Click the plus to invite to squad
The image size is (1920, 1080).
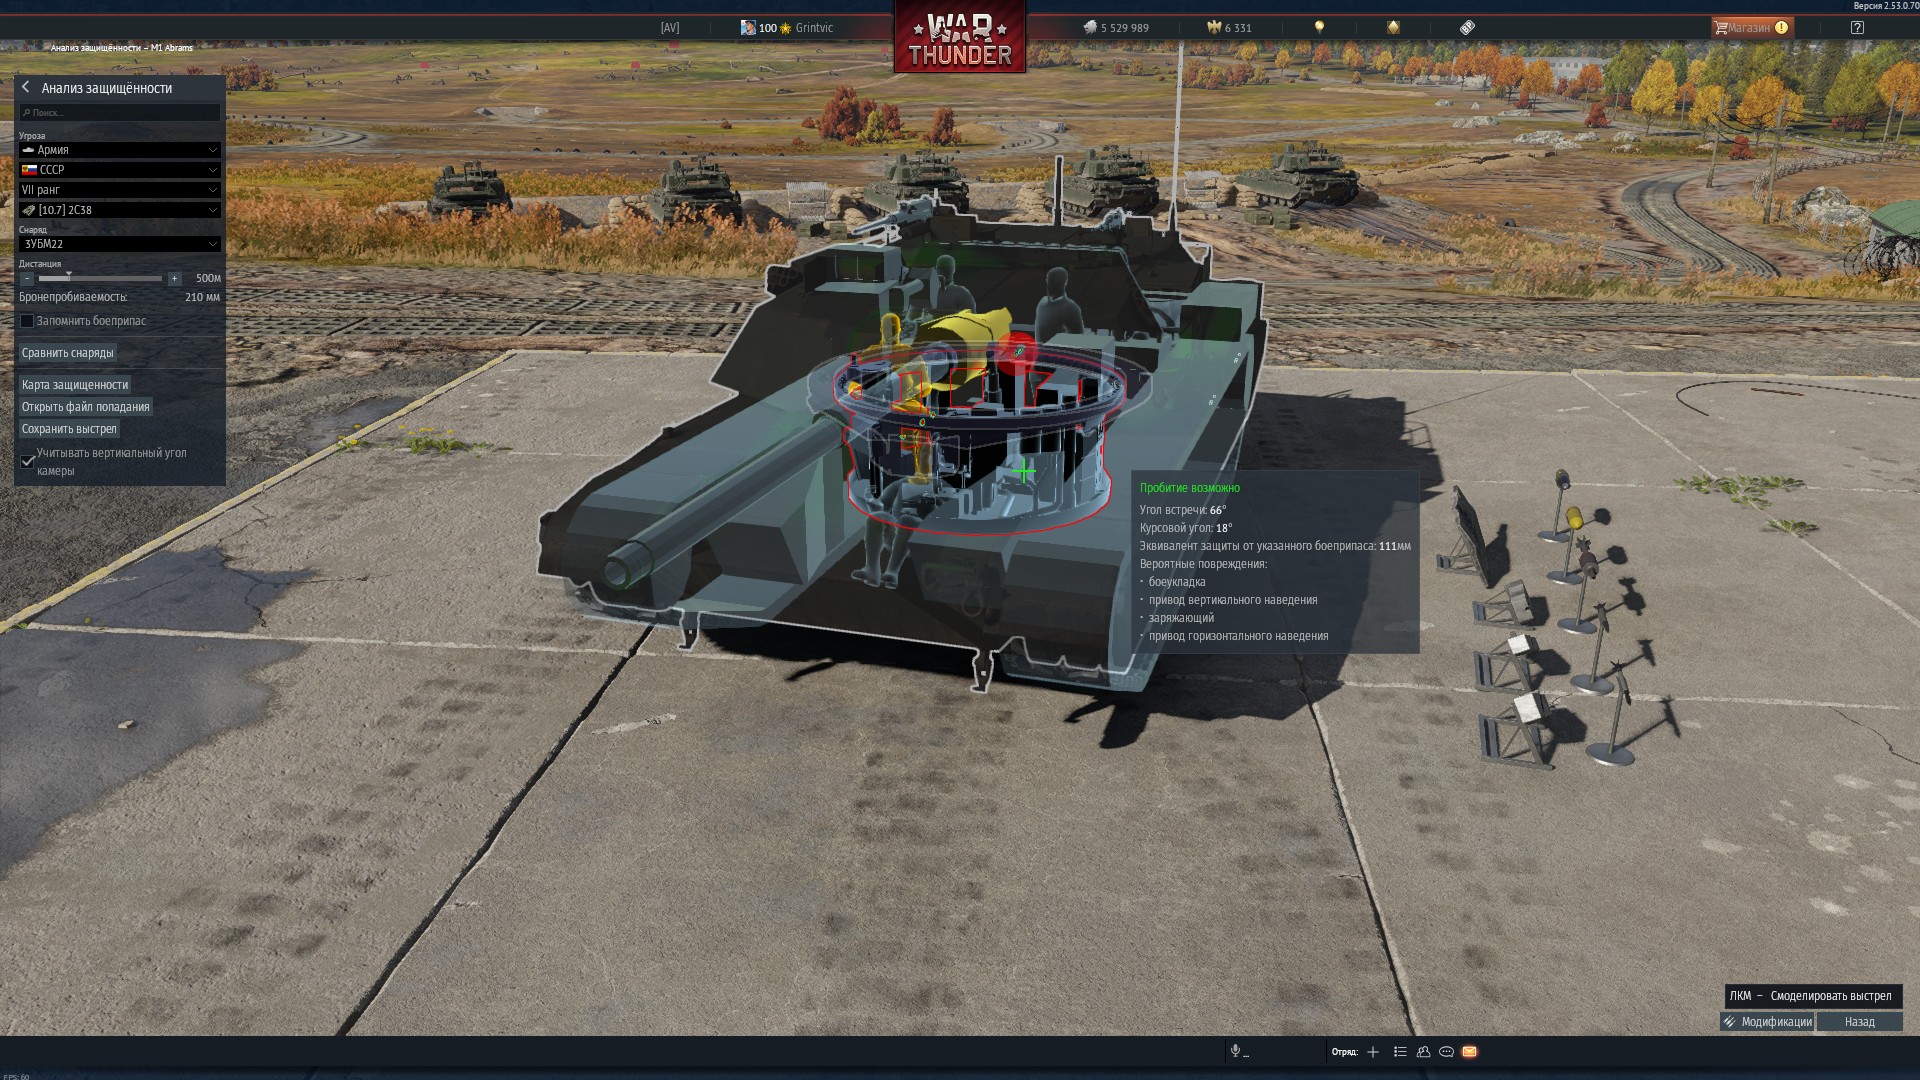tap(1373, 1052)
